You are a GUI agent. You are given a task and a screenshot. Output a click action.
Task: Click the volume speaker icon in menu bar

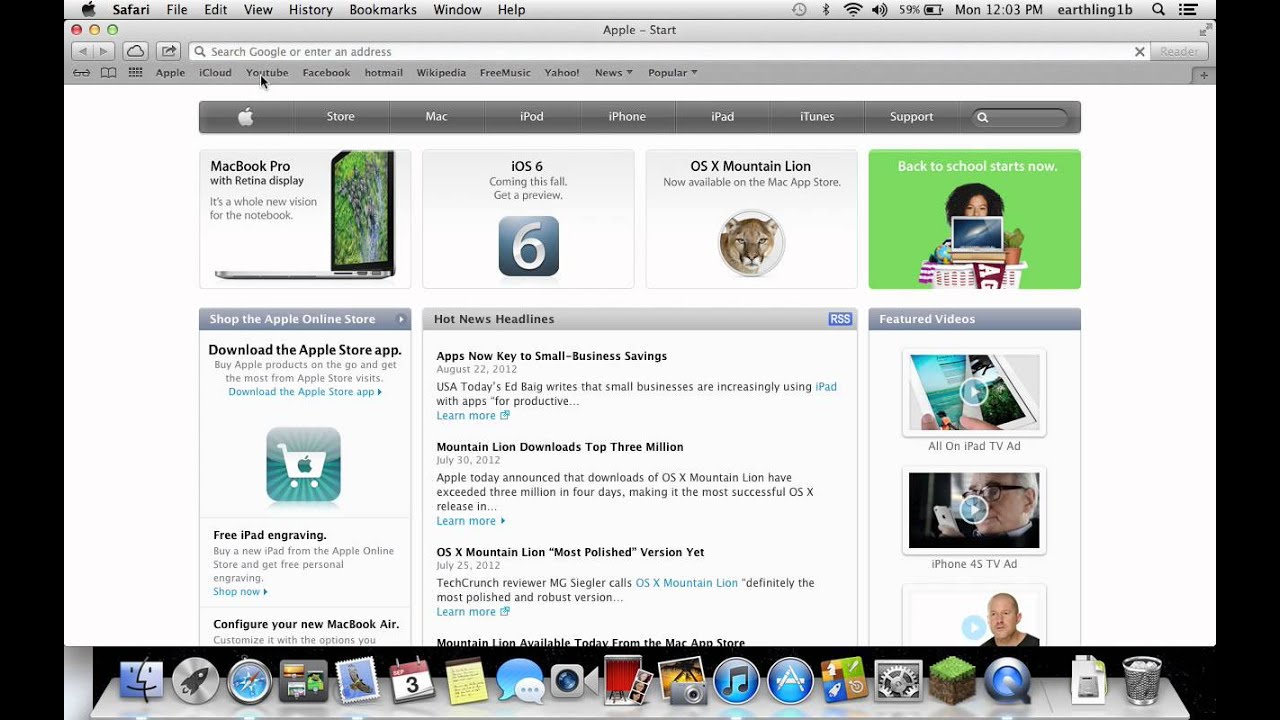tap(880, 10)
